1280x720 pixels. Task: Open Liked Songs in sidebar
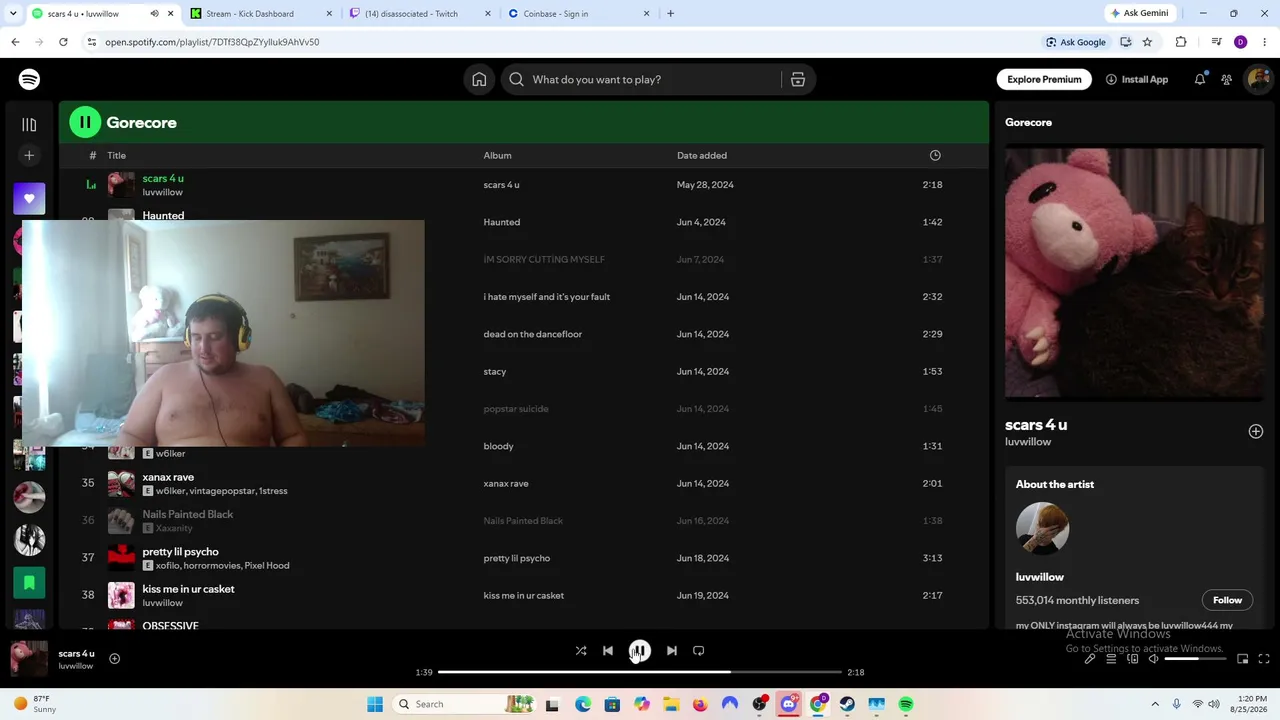click(x=29, y=198)
